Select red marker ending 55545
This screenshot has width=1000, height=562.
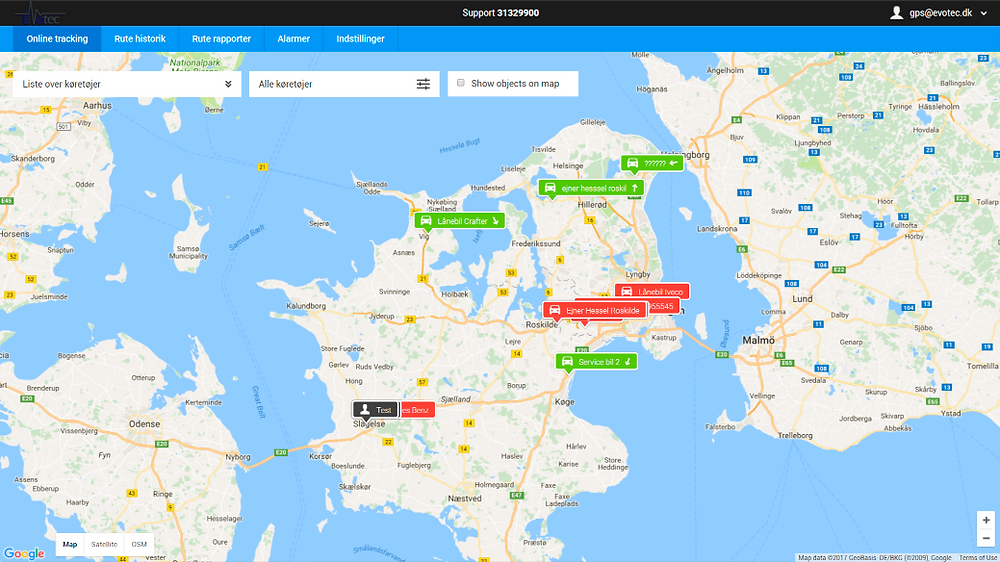663,306
